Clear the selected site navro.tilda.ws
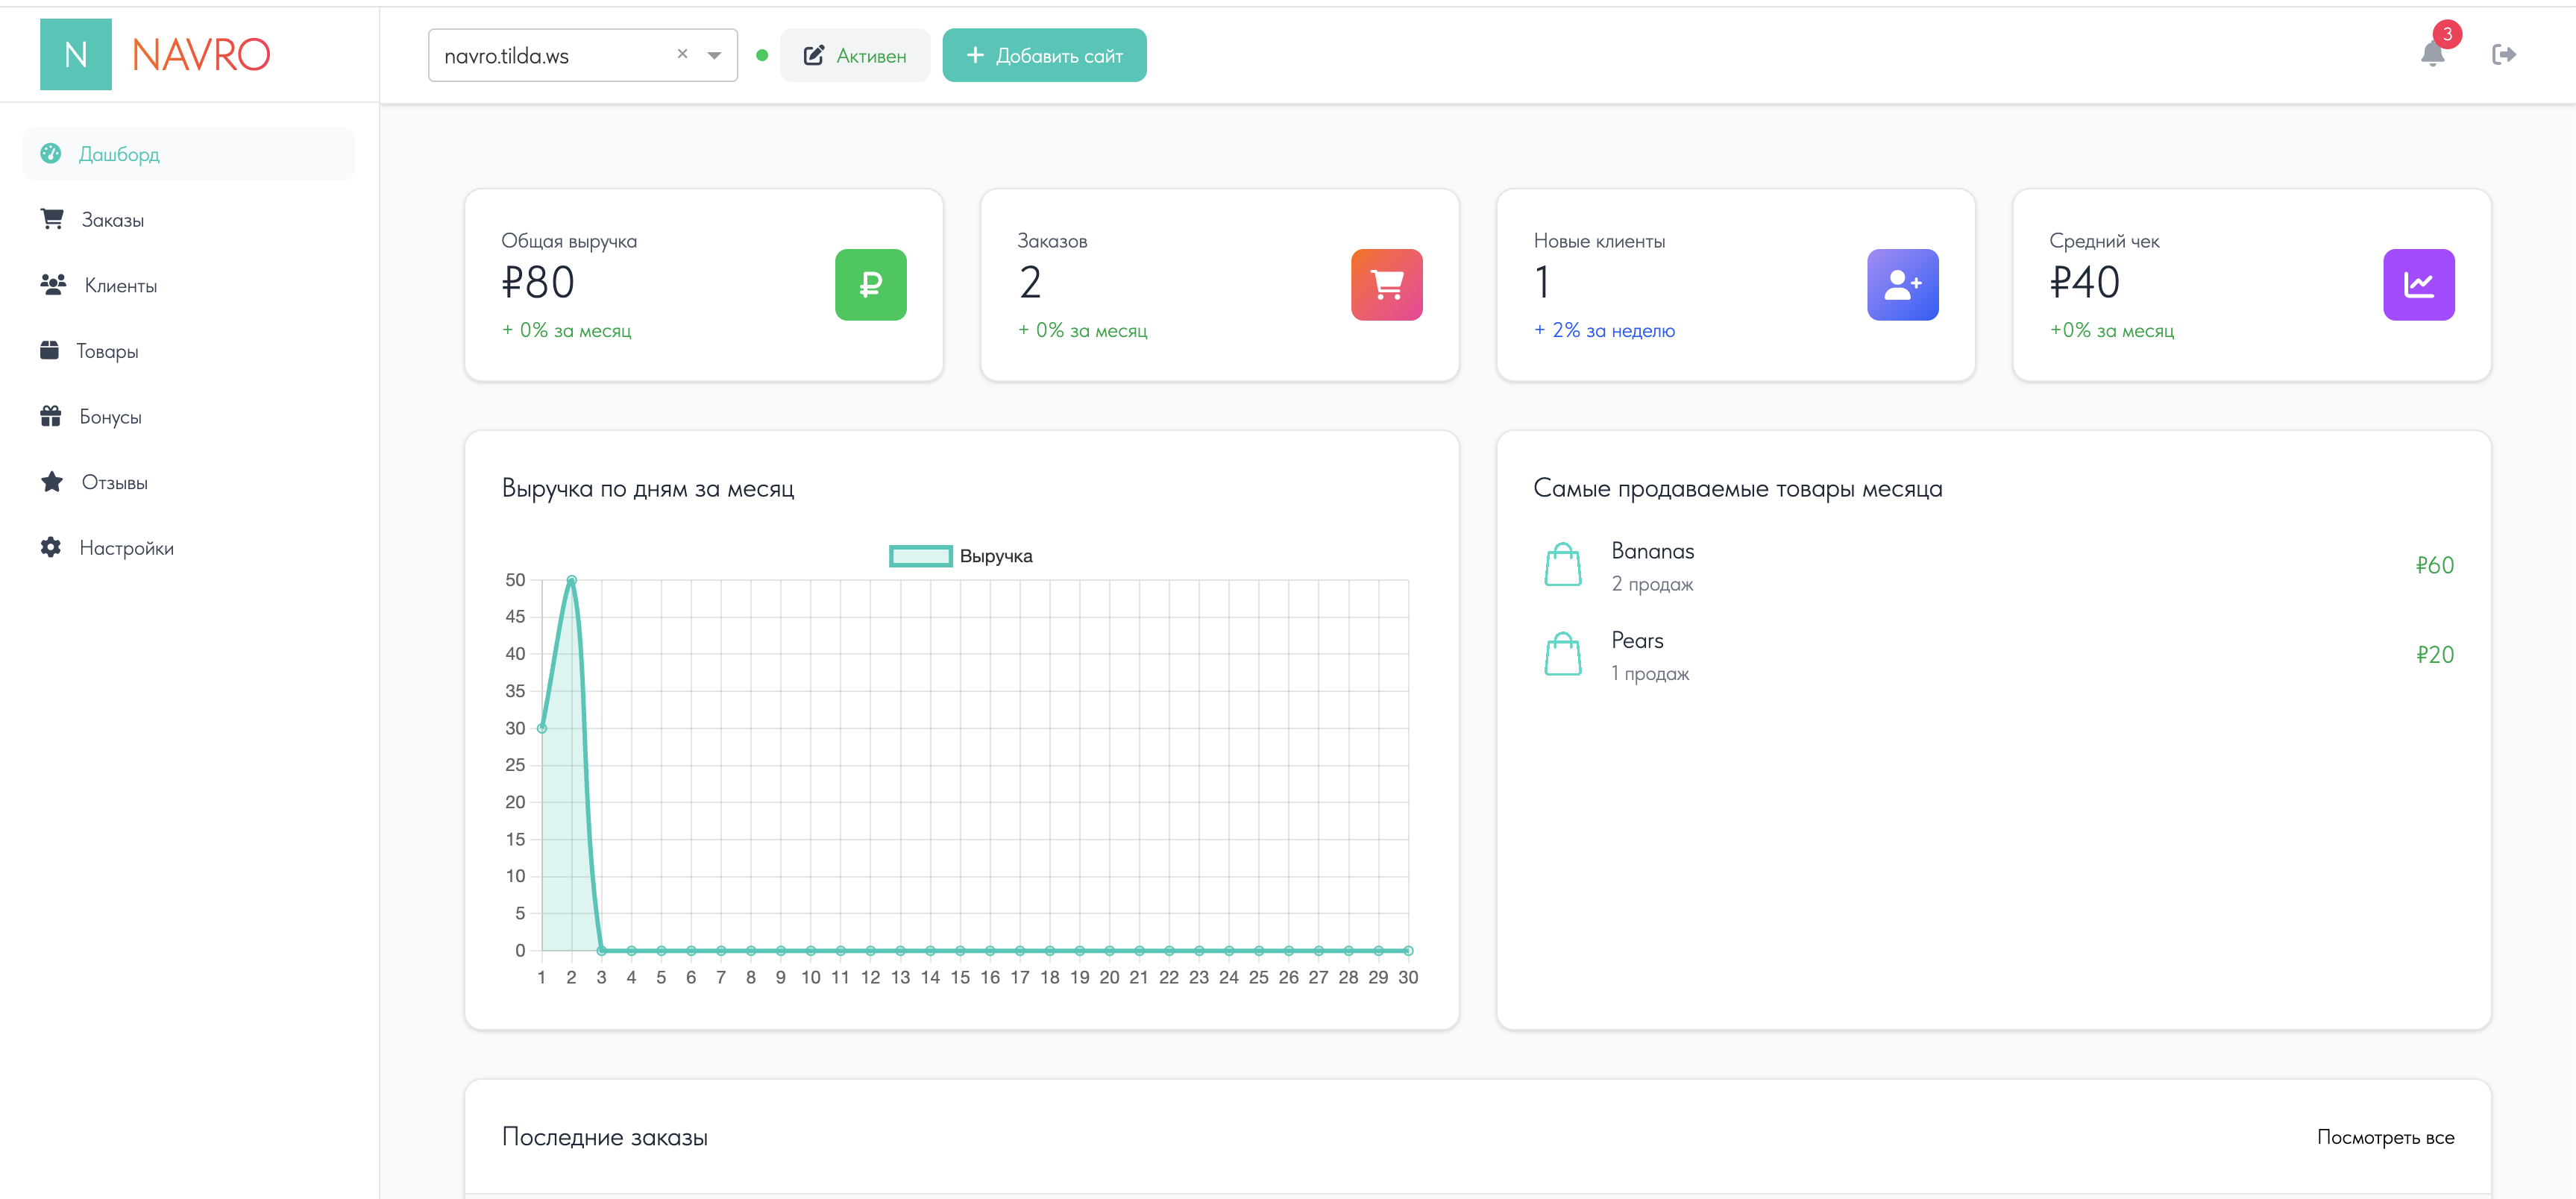This screenshot has height=1199, width=2576. [x=682, y=54]
